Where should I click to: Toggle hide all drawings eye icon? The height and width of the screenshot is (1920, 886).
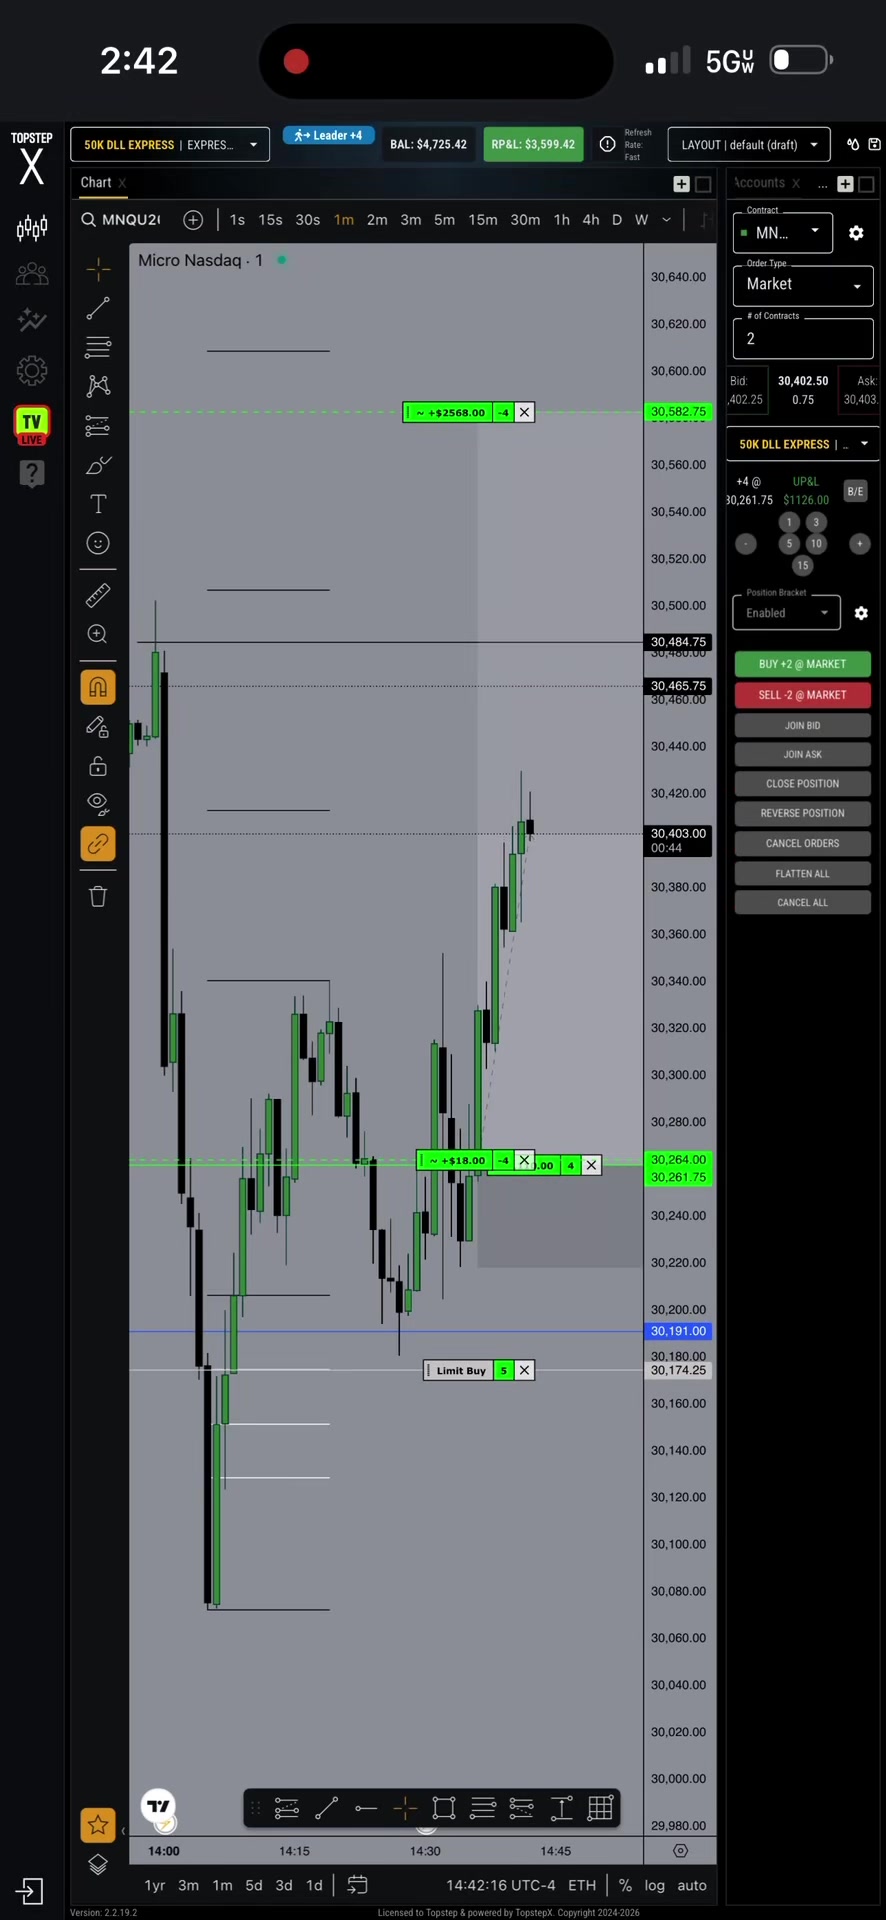click(x=98, y=804)
